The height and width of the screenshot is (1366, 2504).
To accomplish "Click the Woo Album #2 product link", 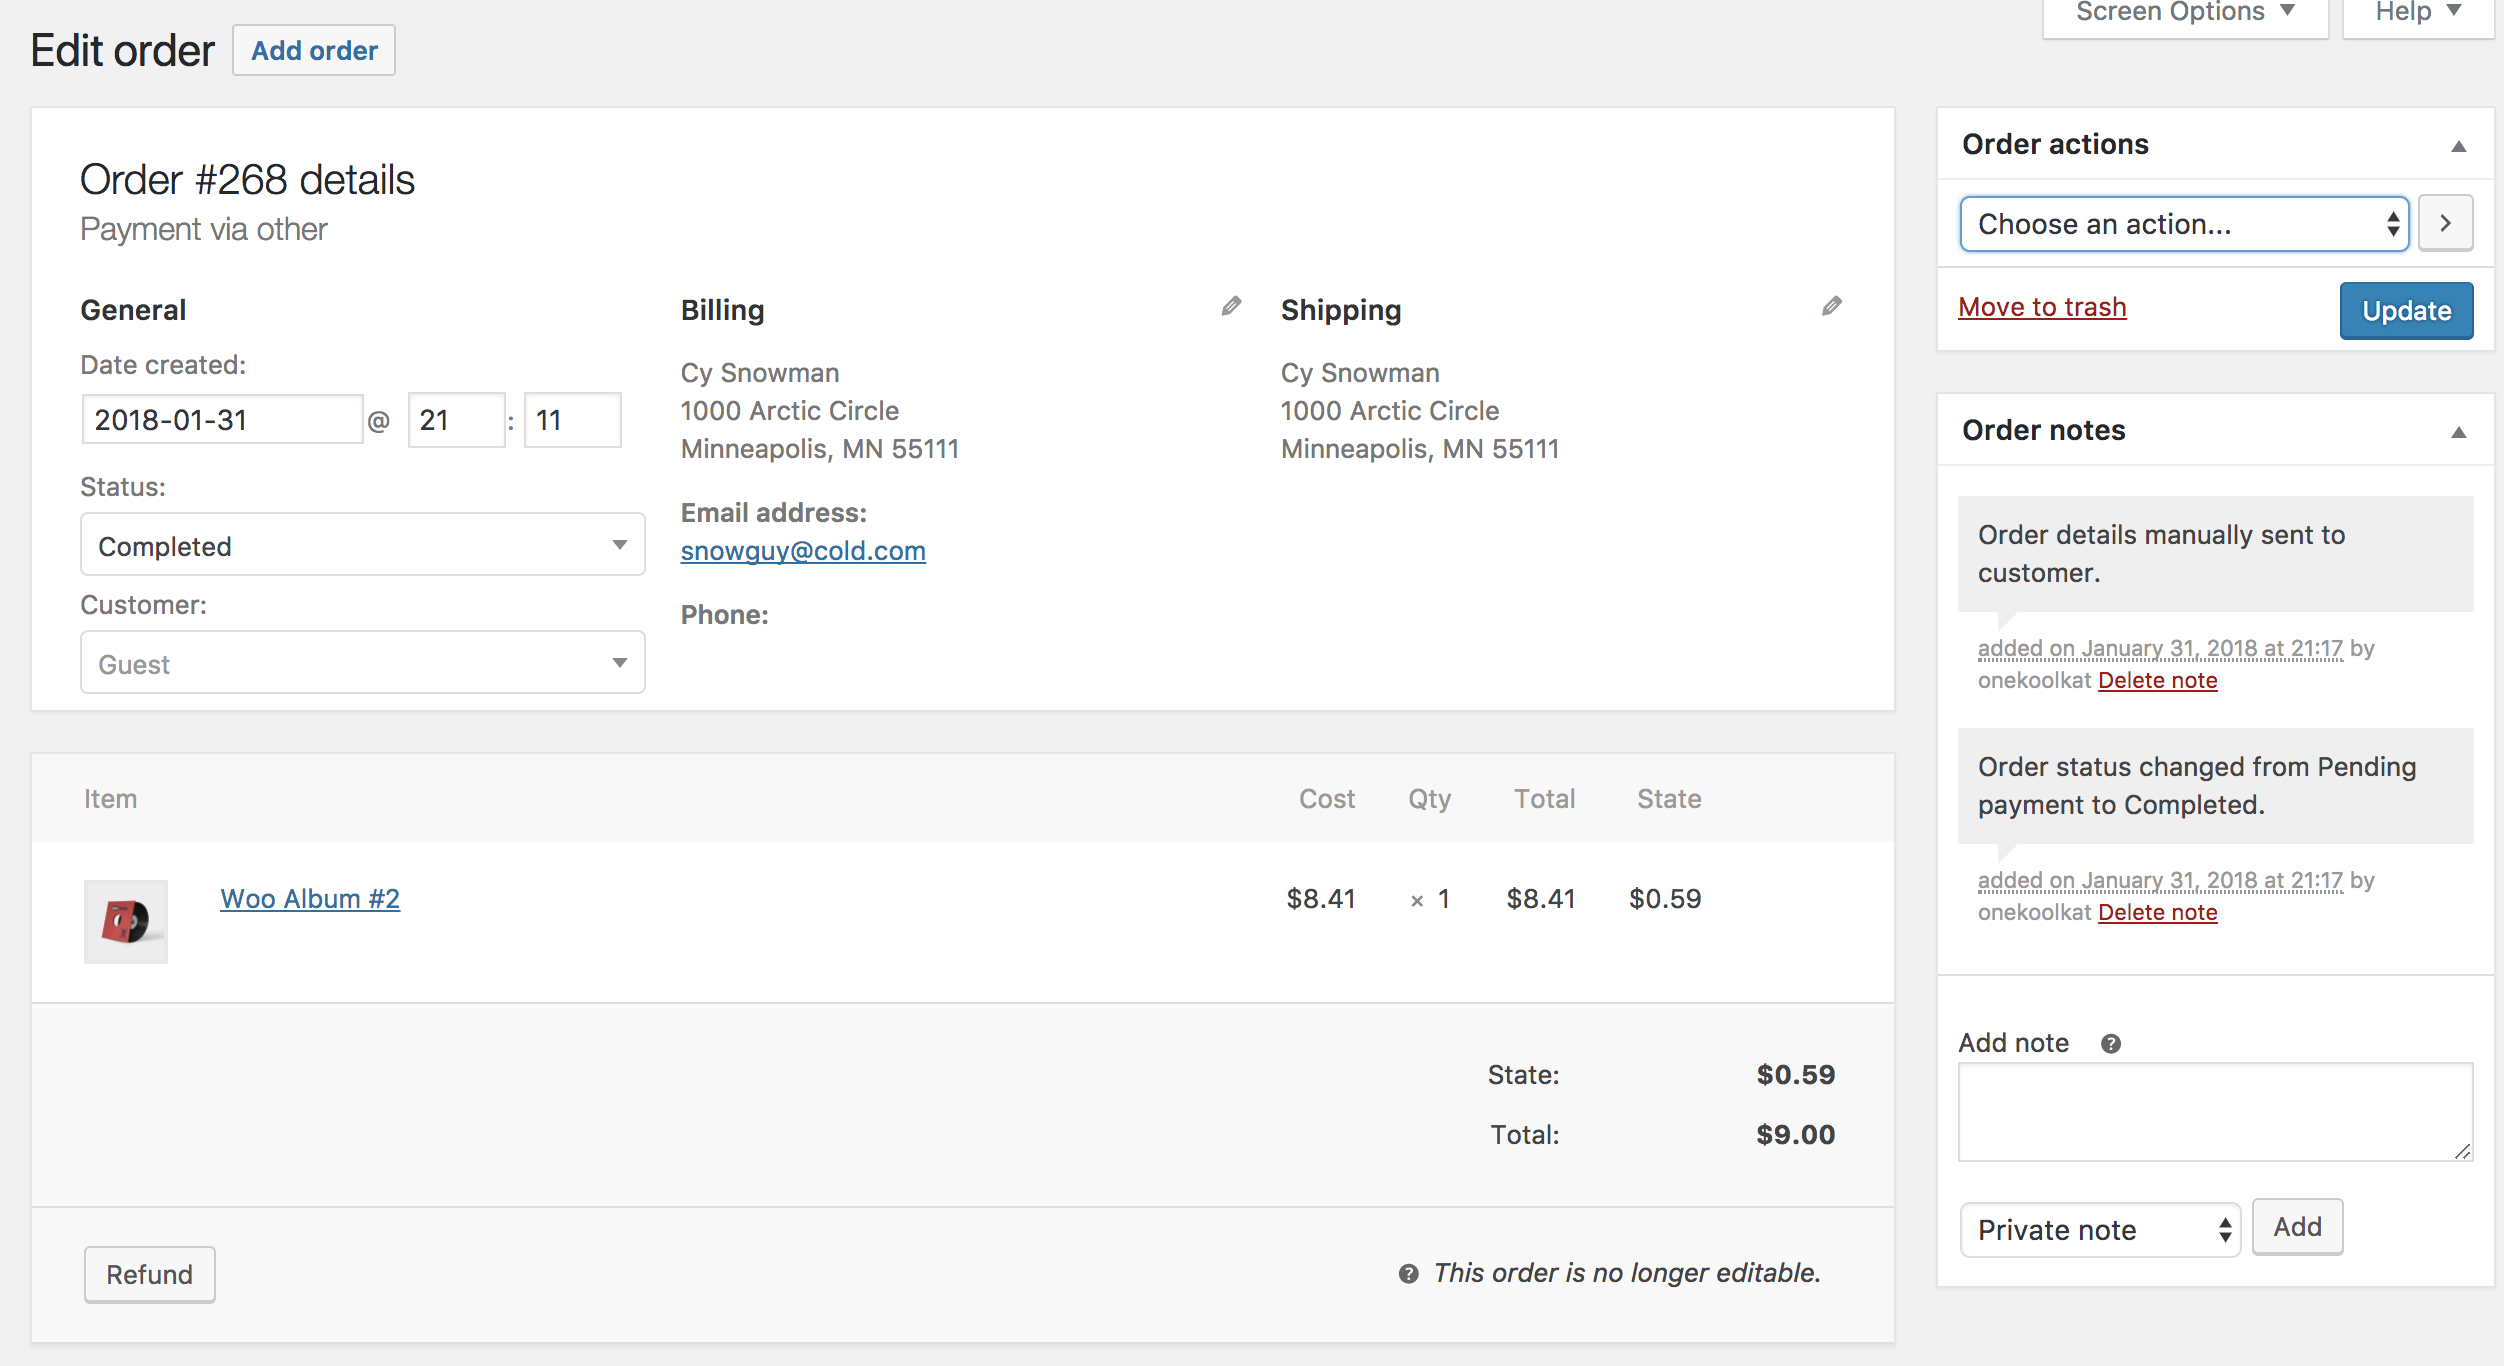I will [311, 897].
